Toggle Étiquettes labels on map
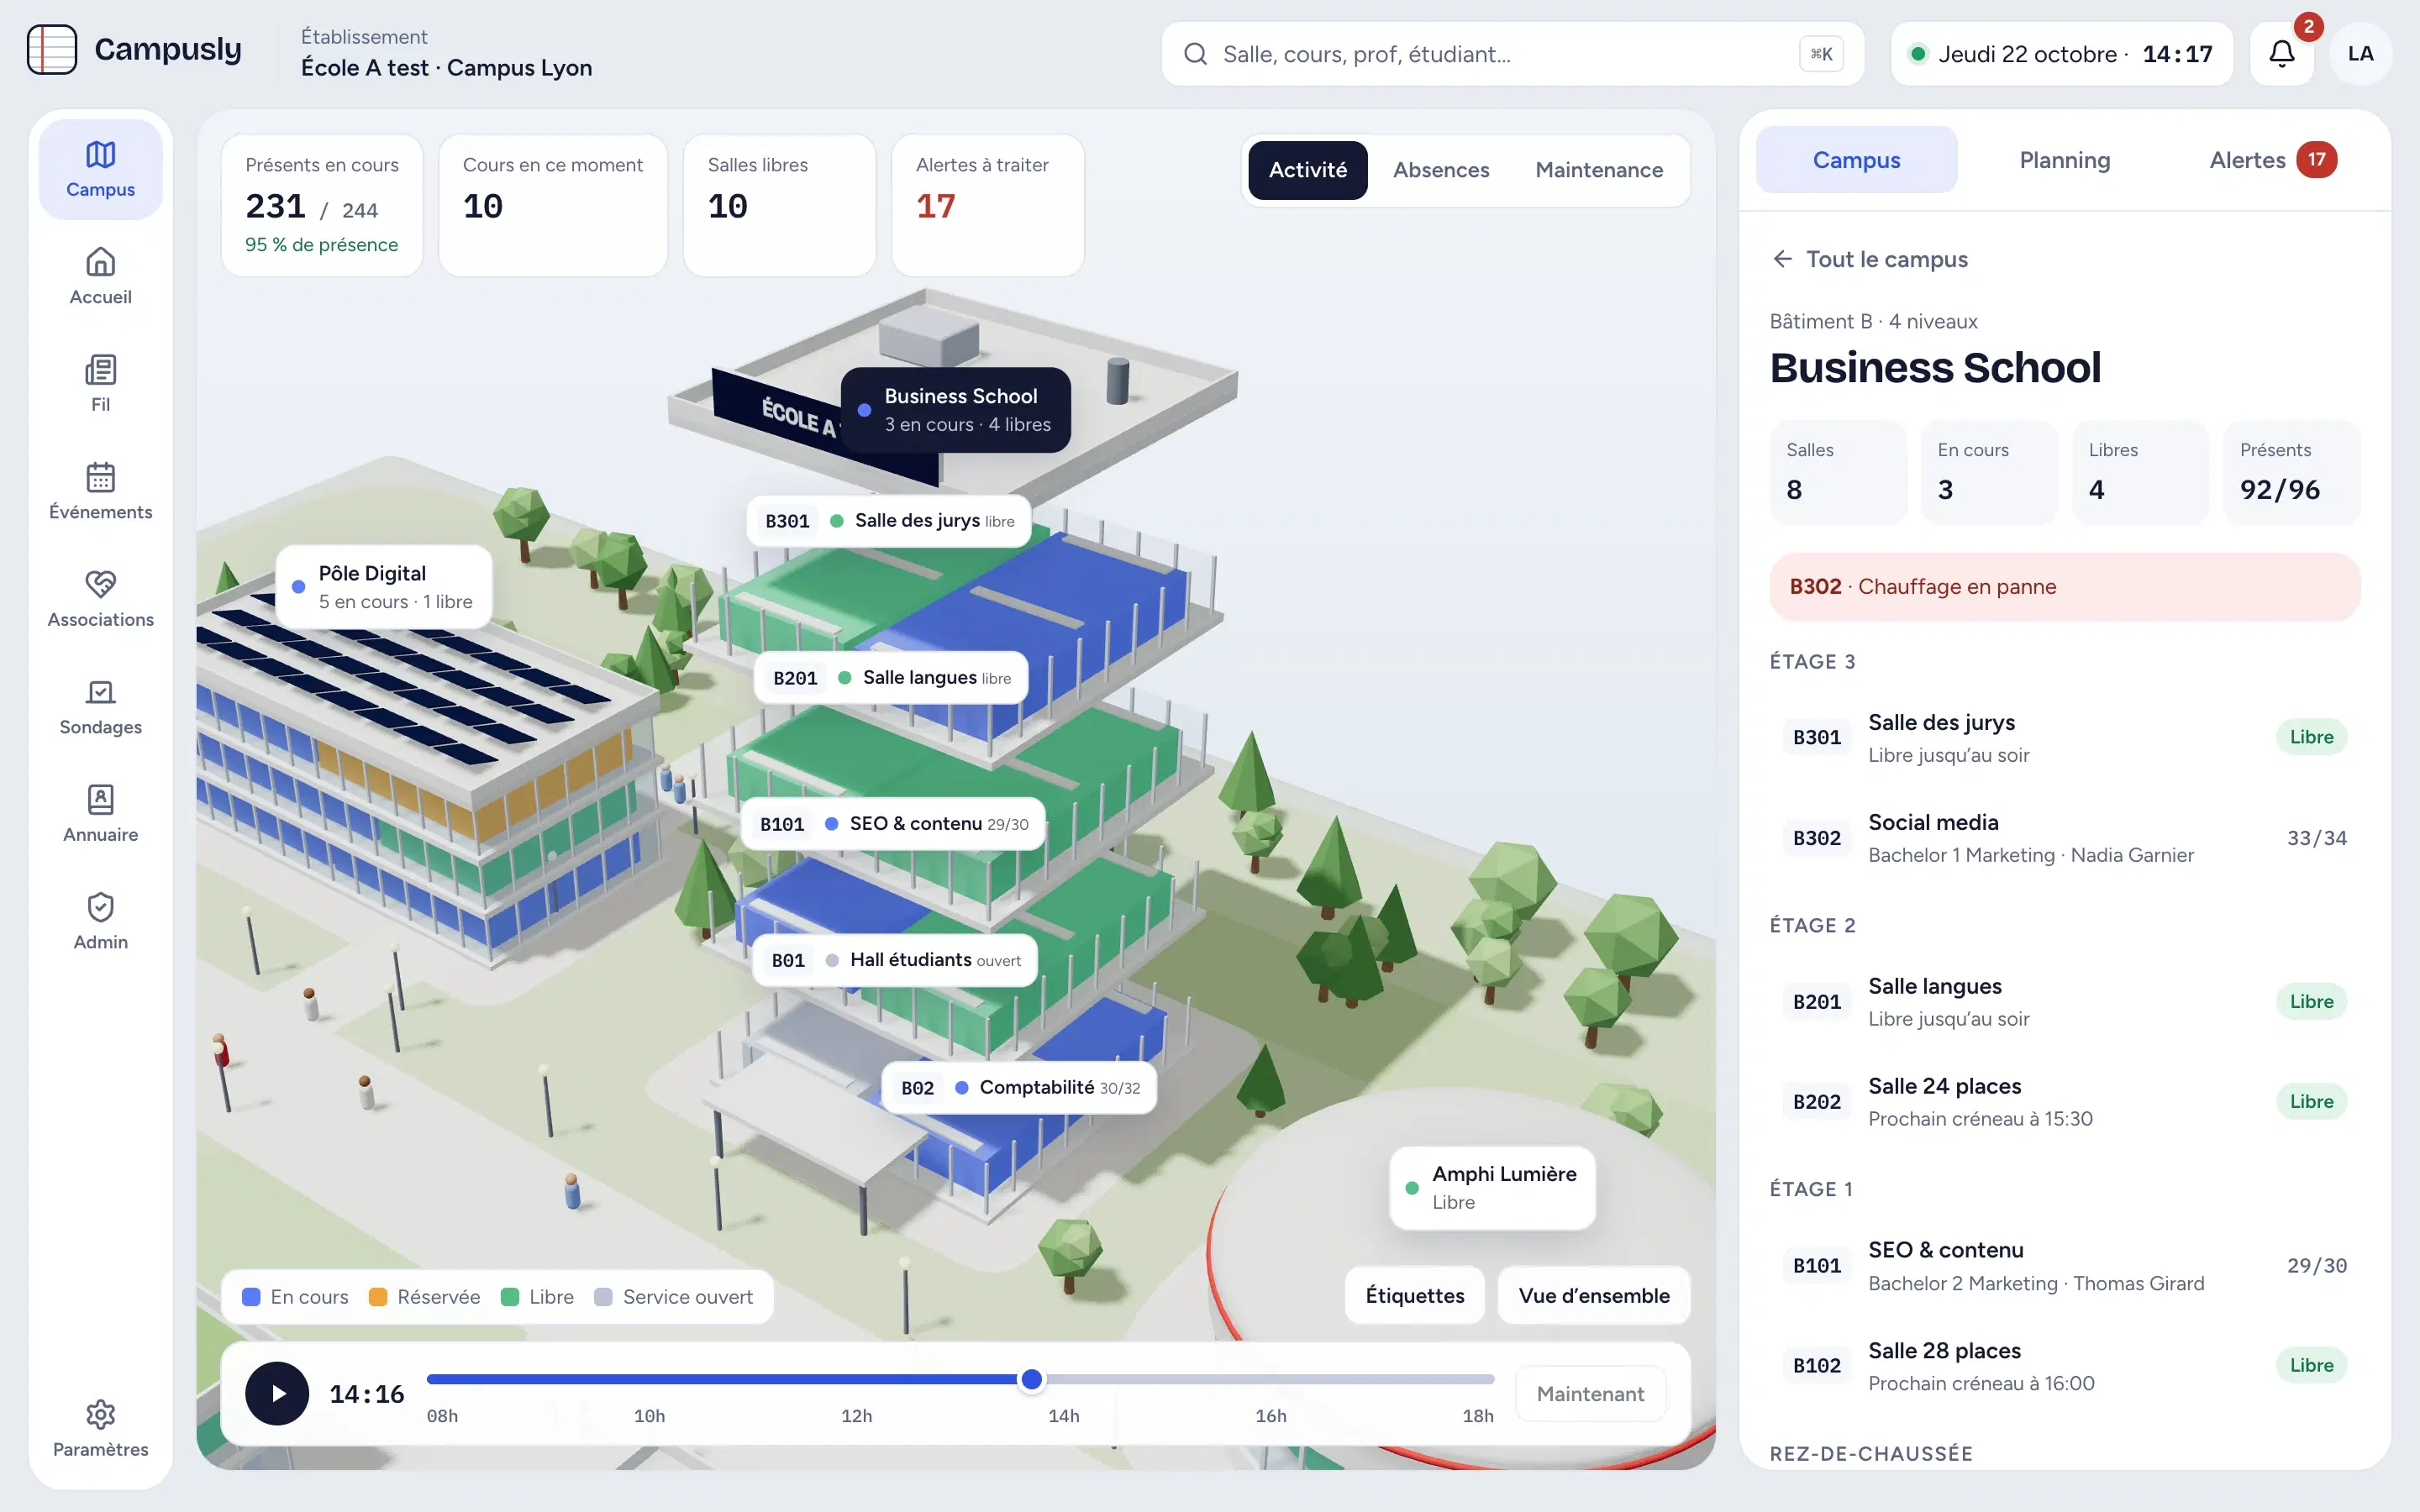 point(1415,1295)
